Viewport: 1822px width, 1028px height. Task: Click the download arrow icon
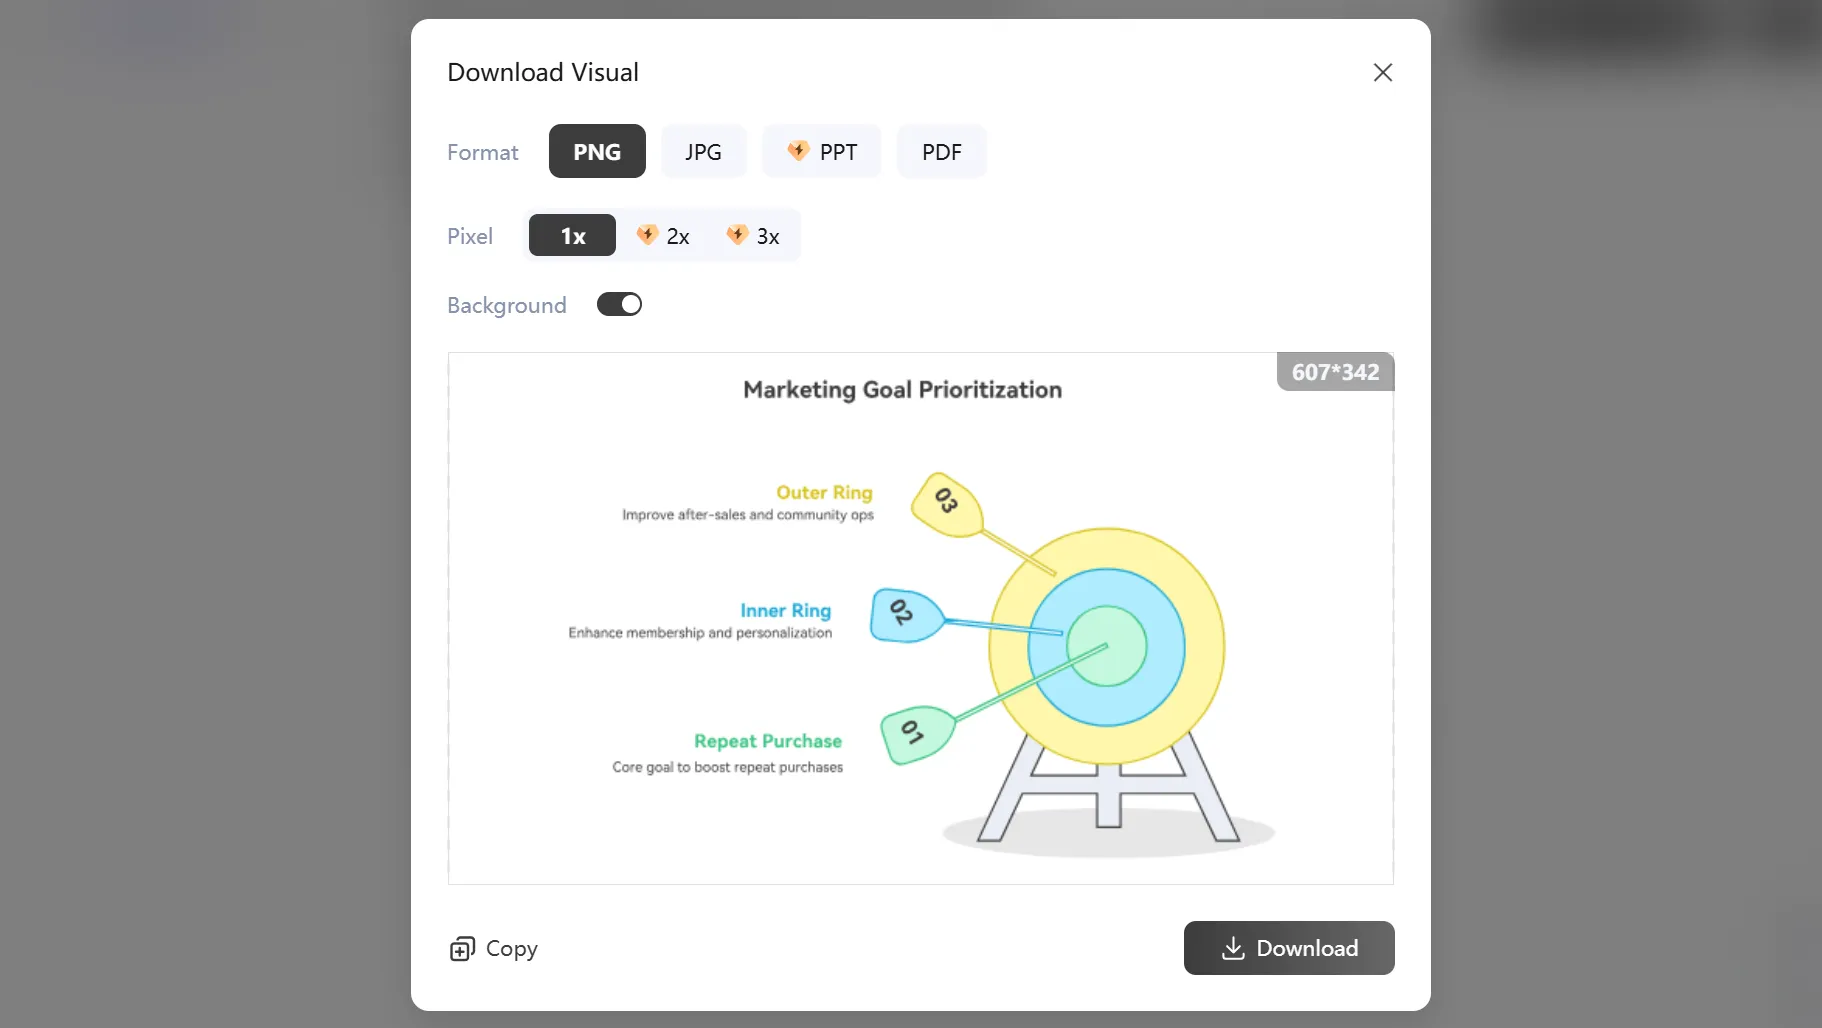tap(1233, 948)
